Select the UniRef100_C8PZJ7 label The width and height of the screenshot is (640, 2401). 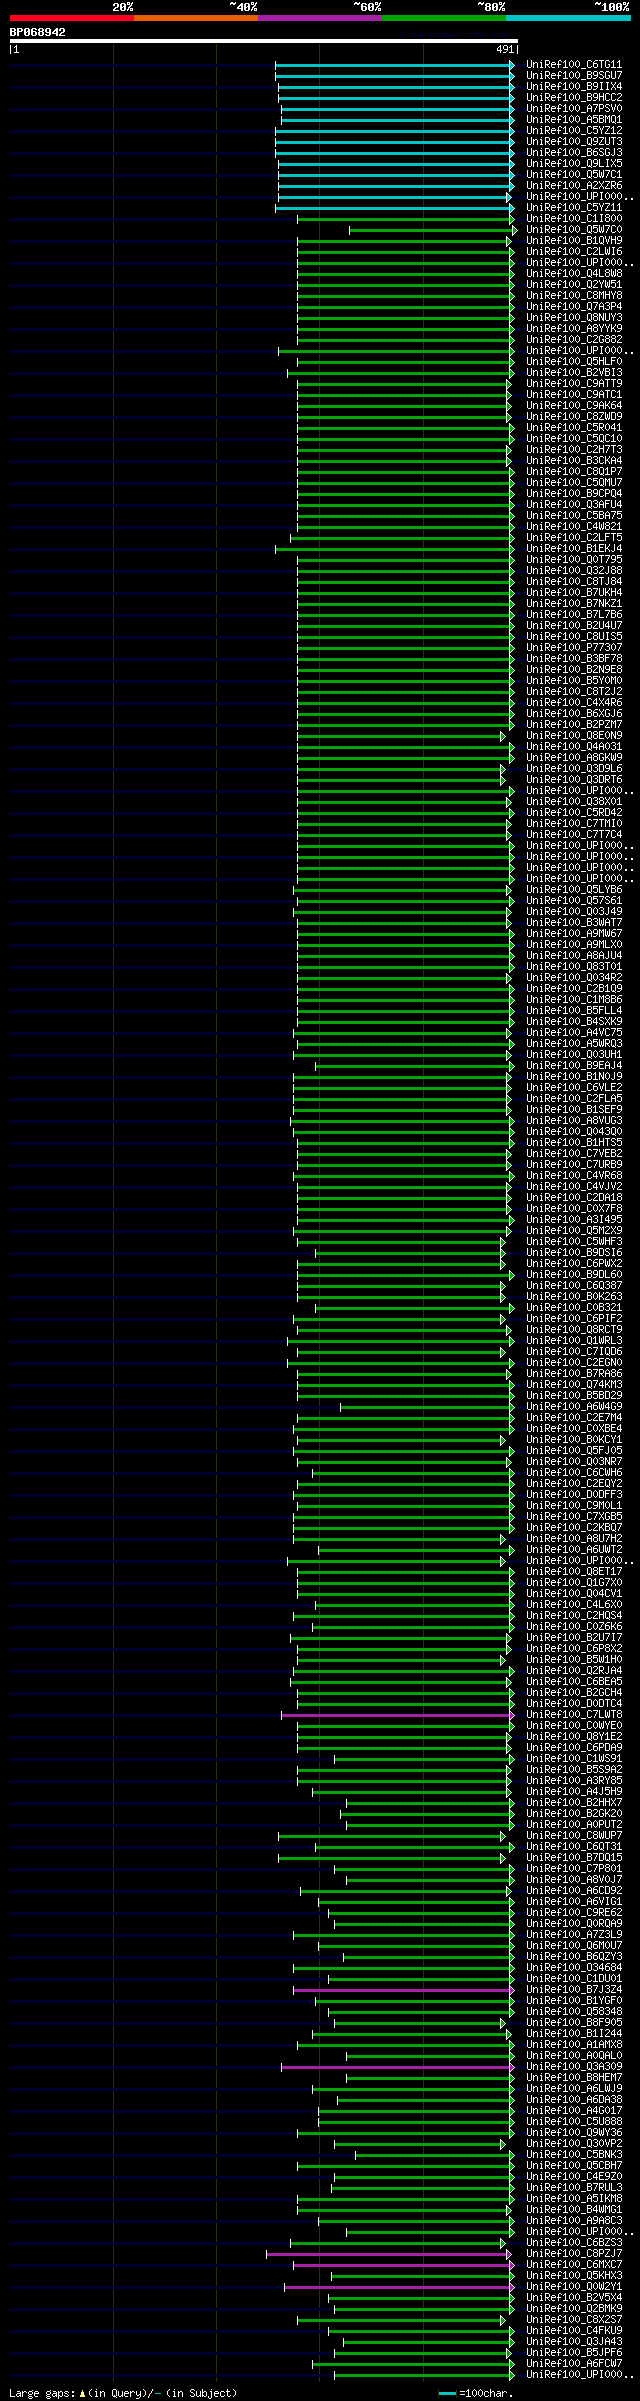pyautogui.click(x=574, y=2254)
